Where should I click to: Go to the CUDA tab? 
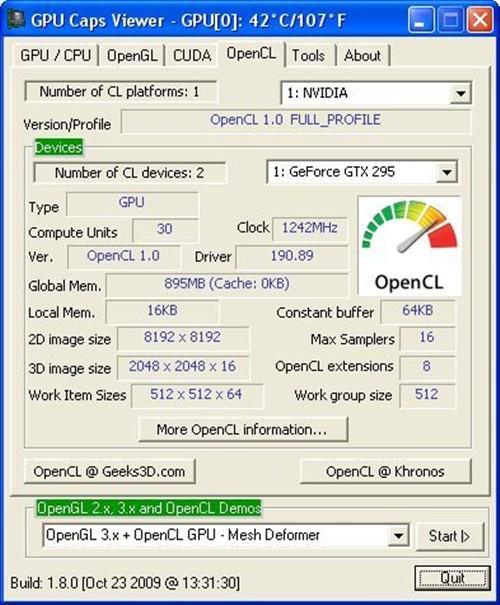192,56
